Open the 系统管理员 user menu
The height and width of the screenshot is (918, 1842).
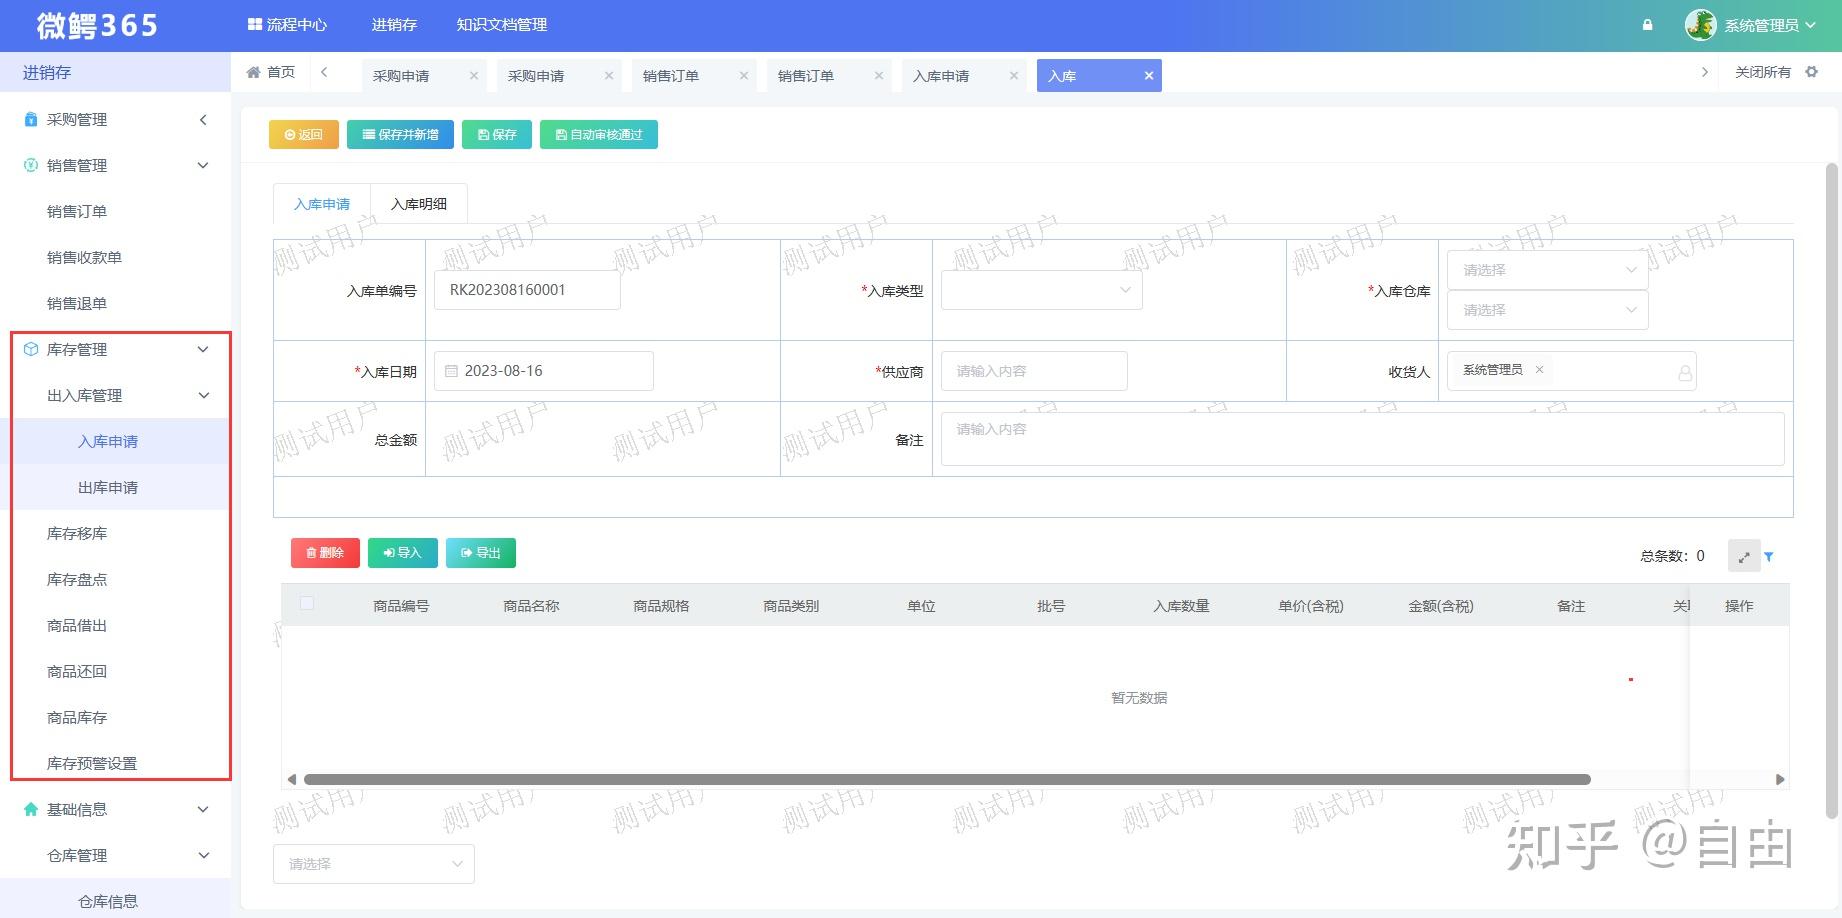pos(1769,25)
